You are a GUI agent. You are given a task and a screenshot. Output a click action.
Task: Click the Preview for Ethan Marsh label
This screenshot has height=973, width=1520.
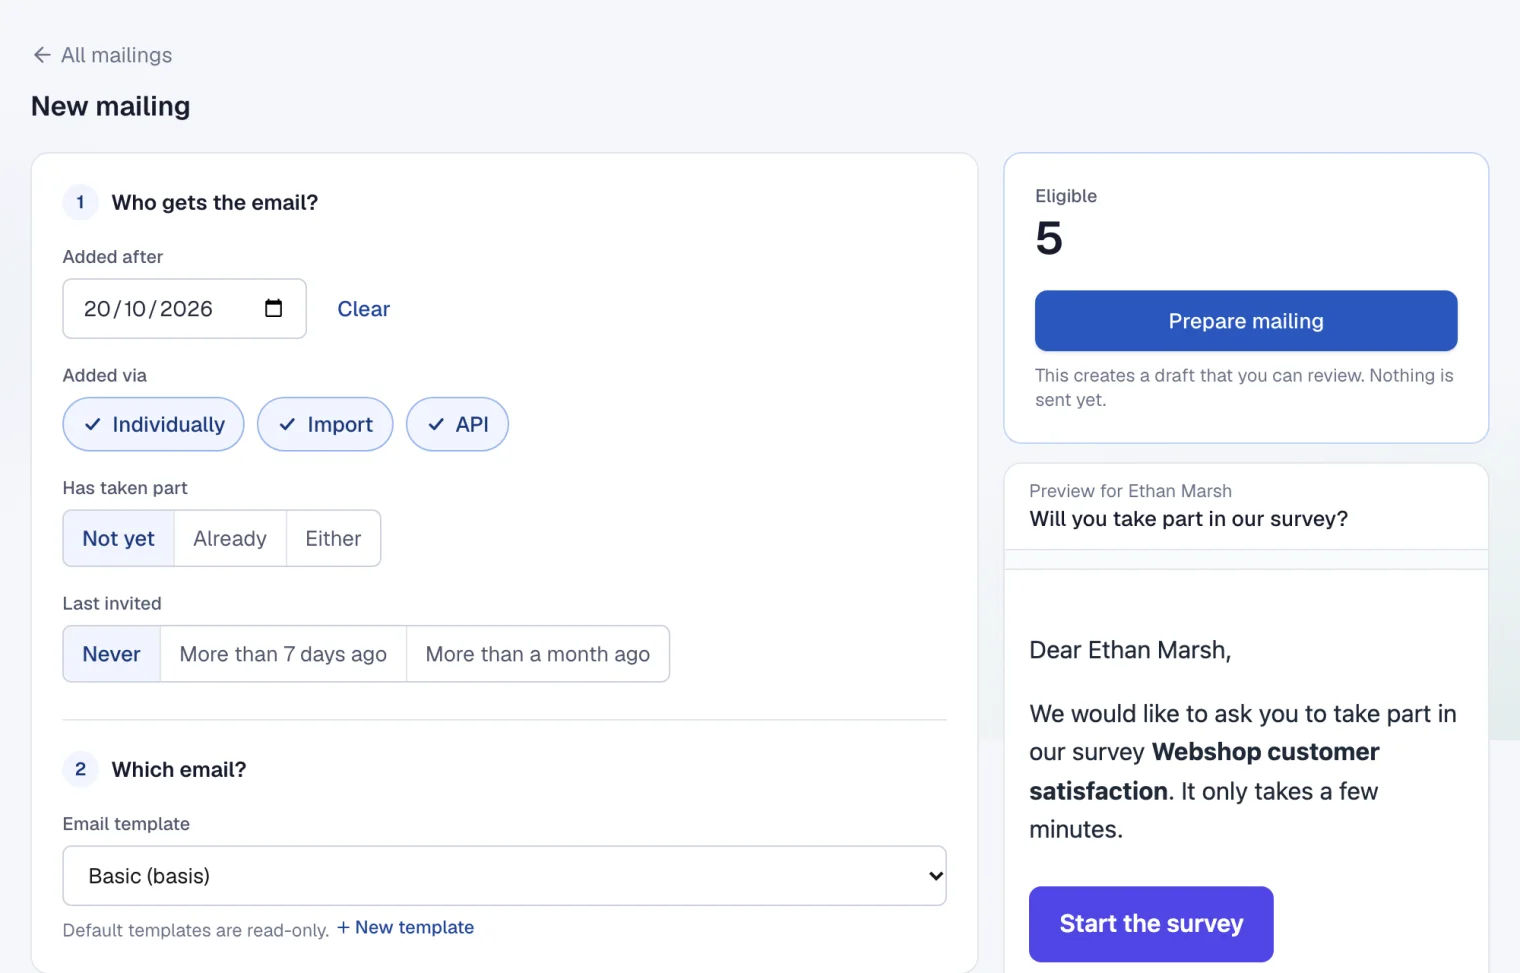click(x=1130, y=491)
